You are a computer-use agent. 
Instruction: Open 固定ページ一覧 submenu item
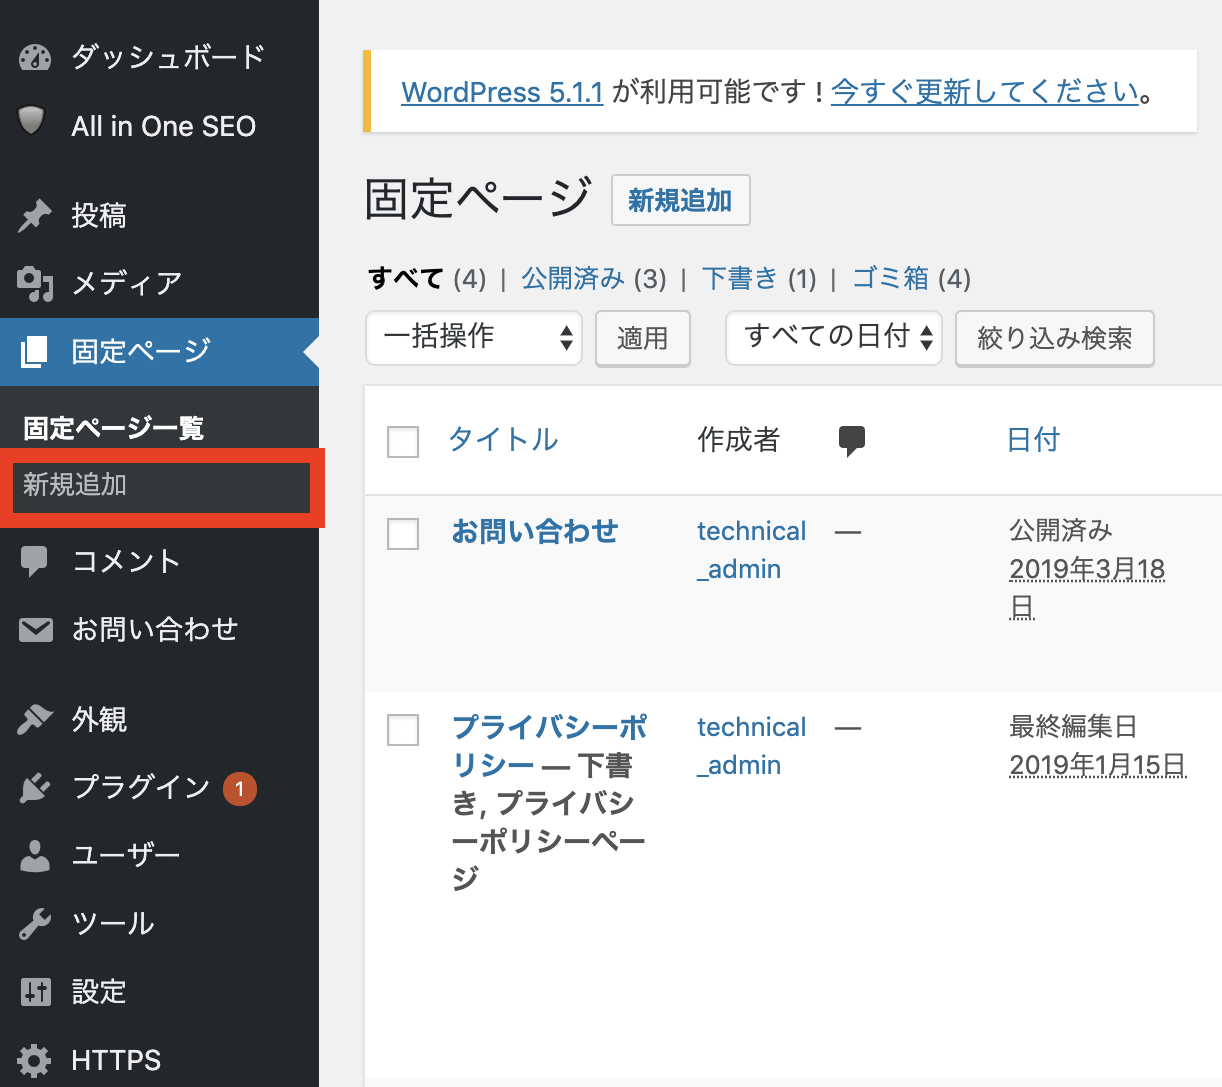(114, 429)
